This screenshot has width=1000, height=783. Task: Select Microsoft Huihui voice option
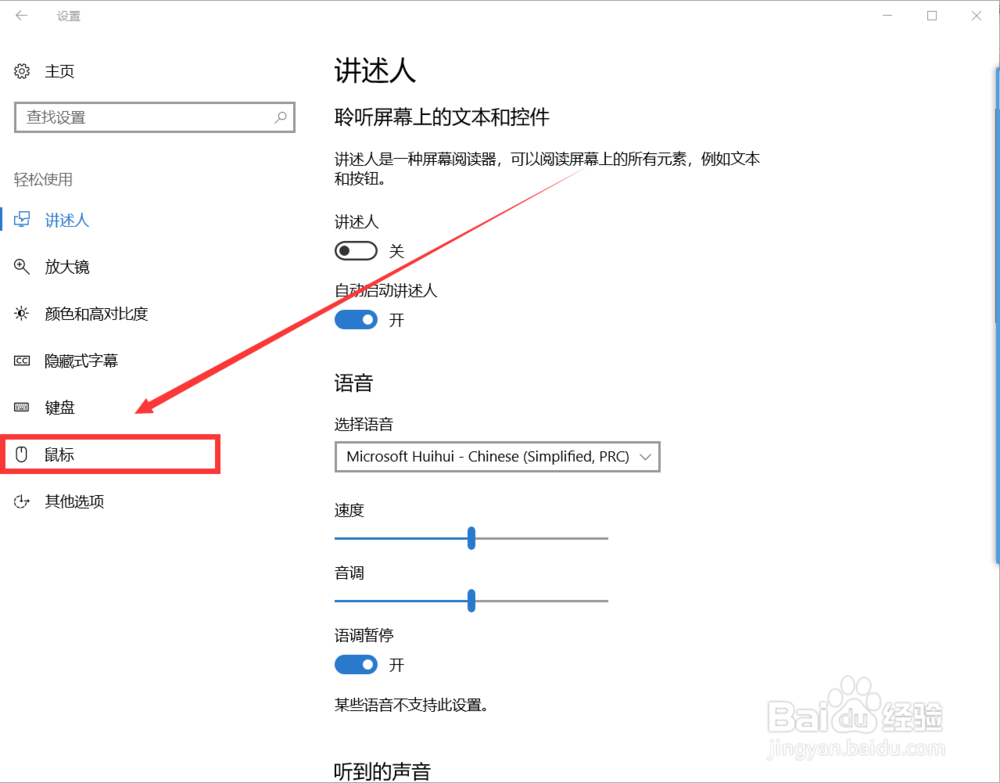tap(480, 457)
